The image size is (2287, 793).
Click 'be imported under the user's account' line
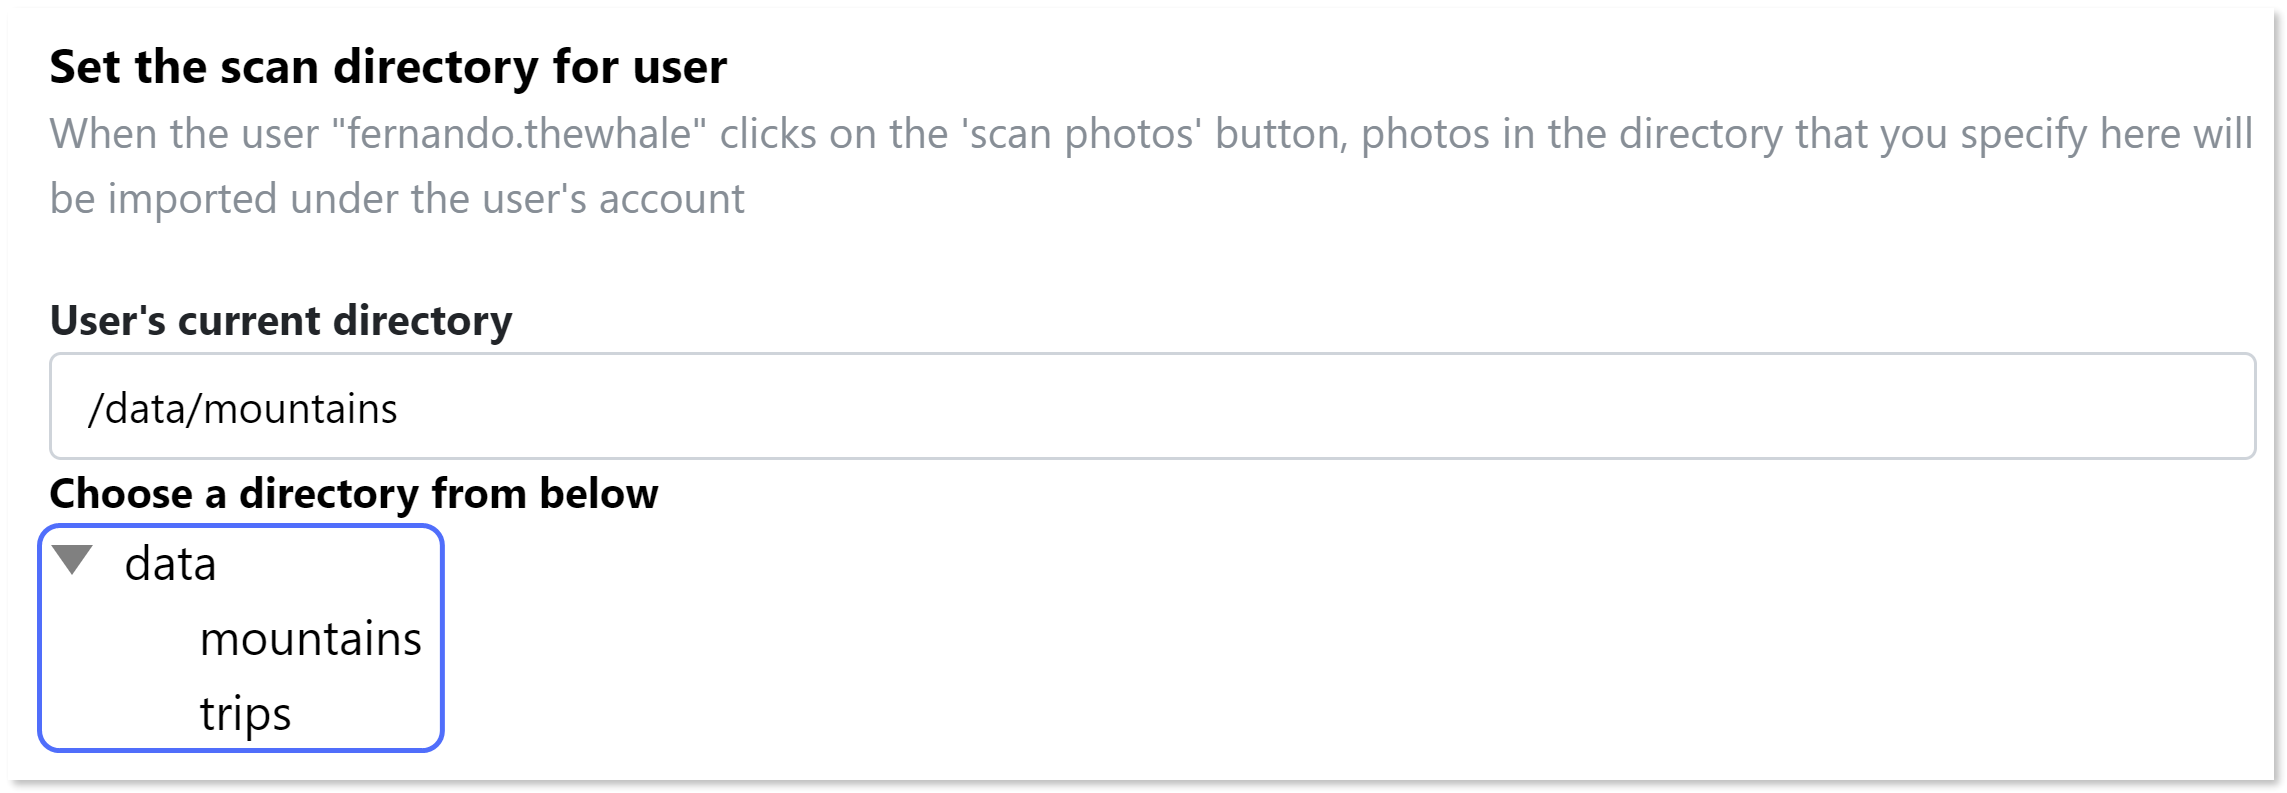(x=397, y=199)
